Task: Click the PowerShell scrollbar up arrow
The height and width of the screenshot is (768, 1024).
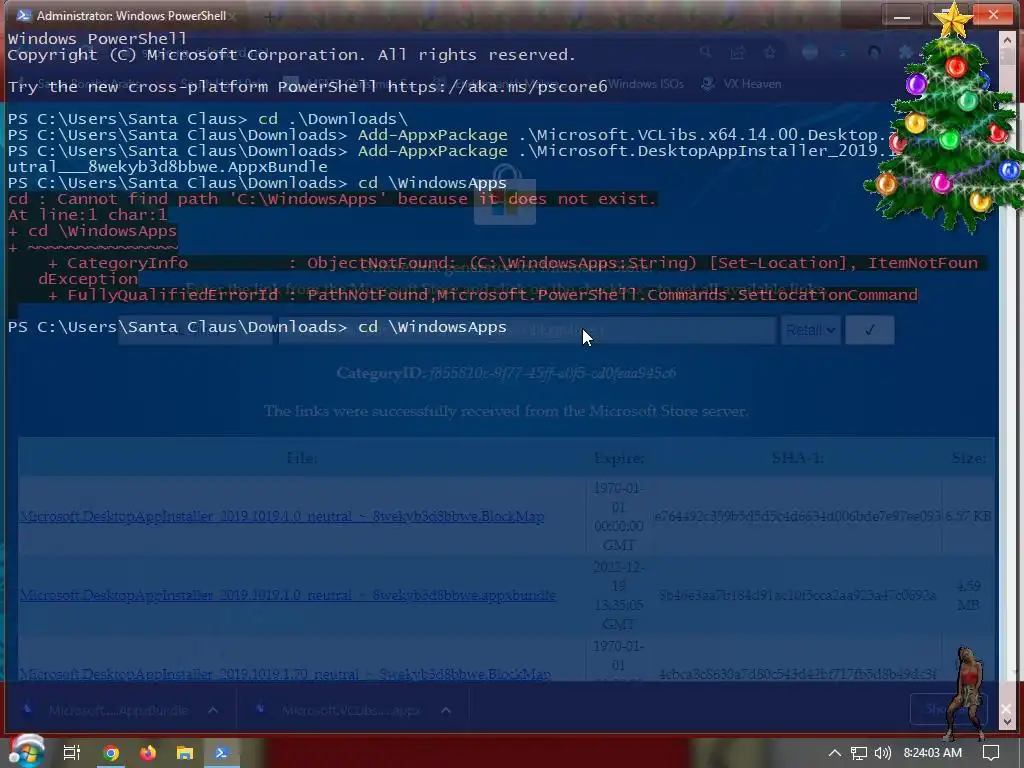Action: click(1006, 41)
